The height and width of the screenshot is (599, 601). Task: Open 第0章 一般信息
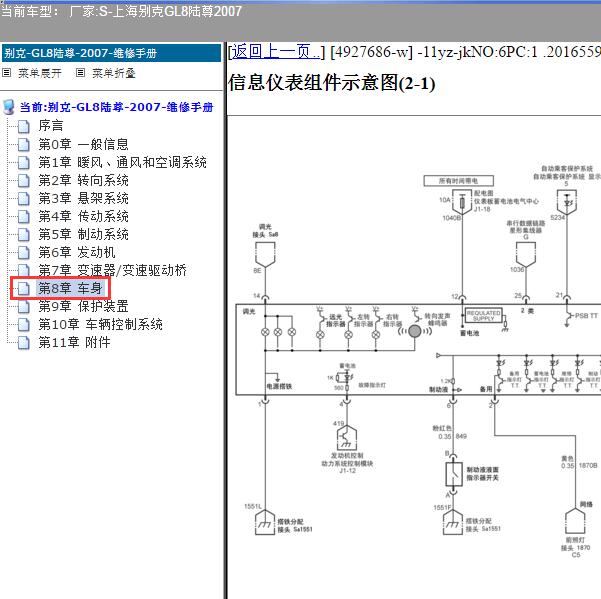[x=83, y=144]
